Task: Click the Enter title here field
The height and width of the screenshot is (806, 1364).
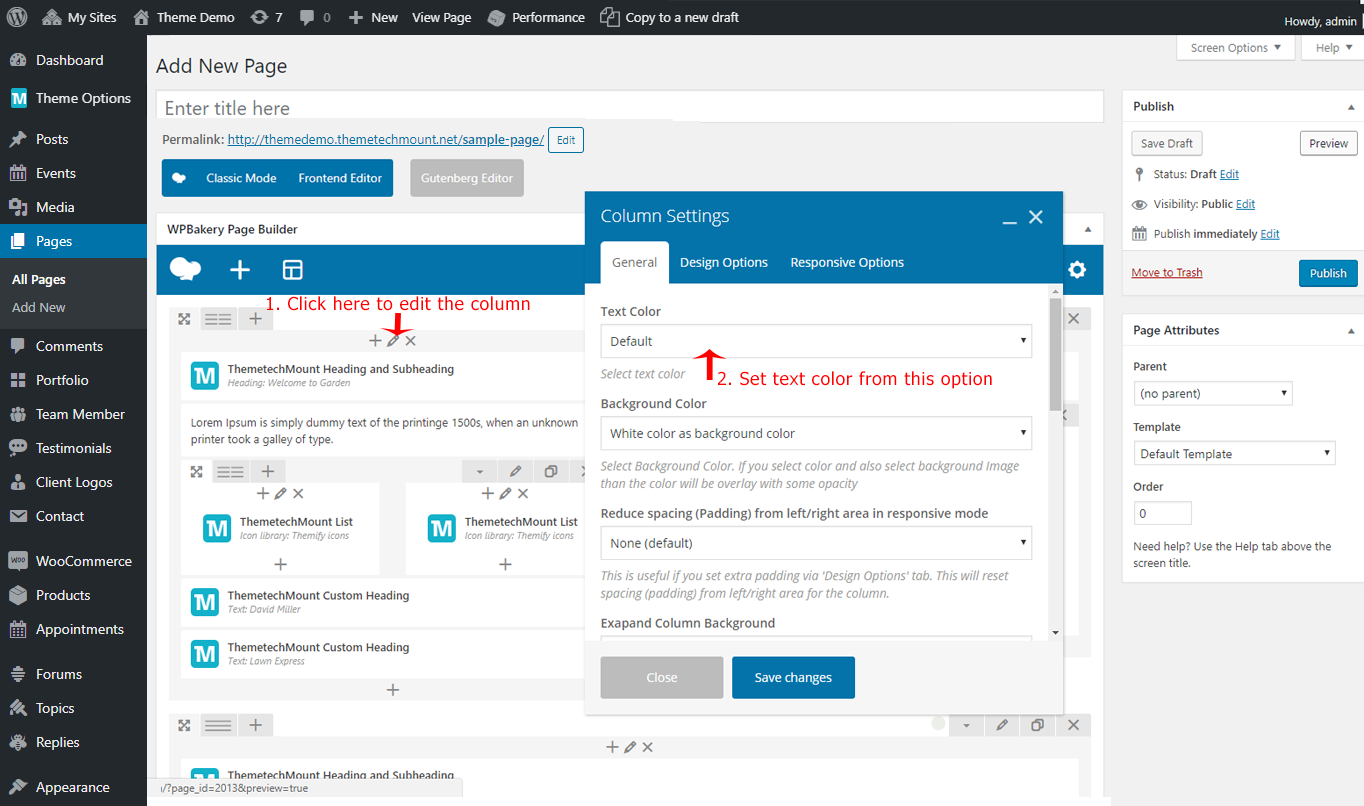Action: coord(630,108)
